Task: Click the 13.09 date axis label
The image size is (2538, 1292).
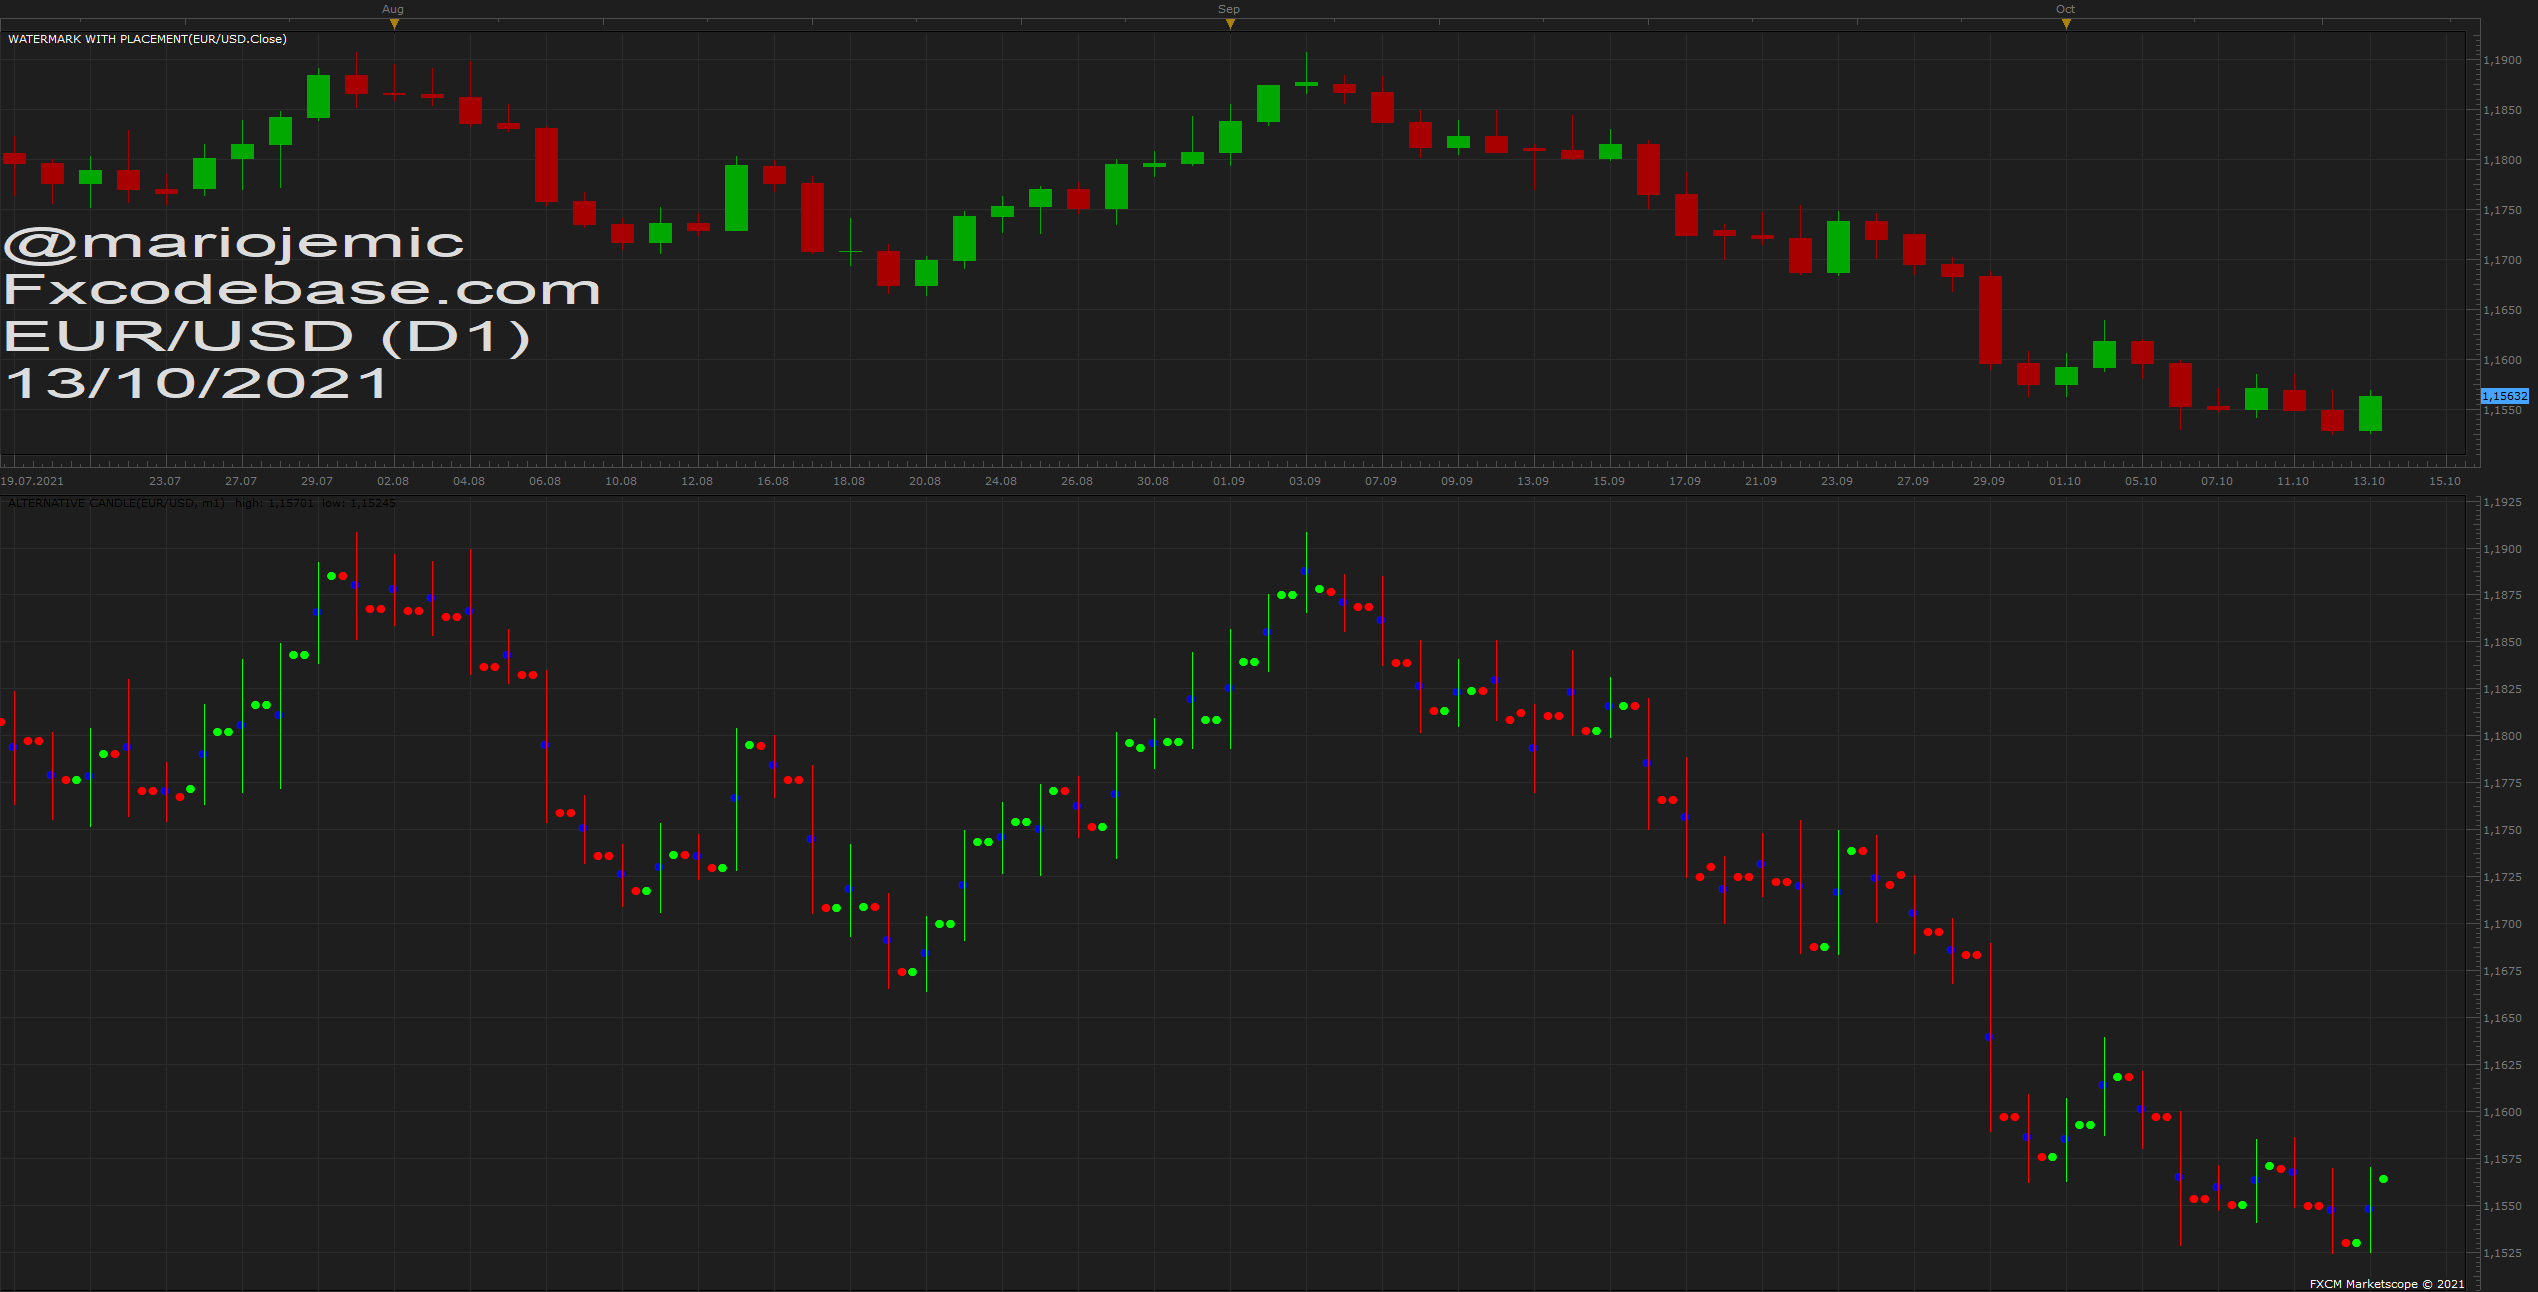Action: pos(1533,481)
